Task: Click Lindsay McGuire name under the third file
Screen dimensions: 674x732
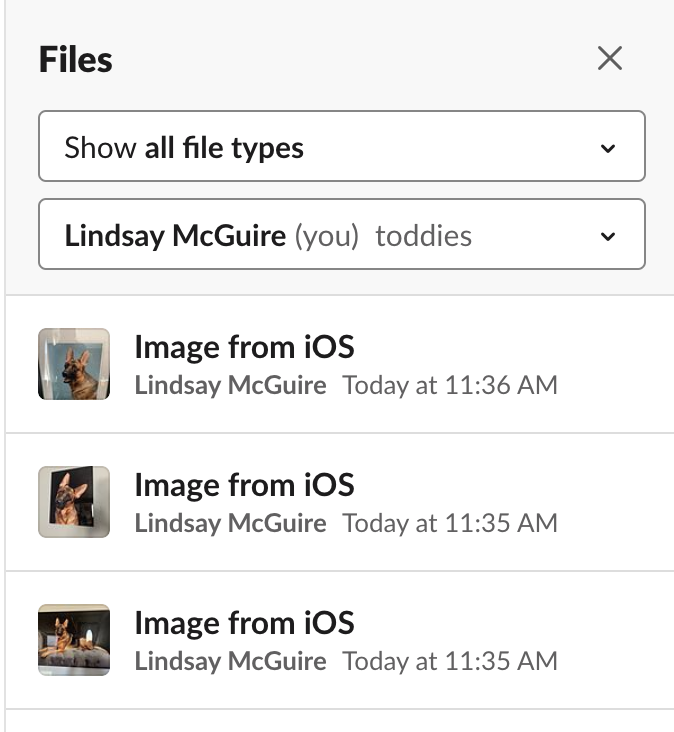Action: click(x=231, y=661)
